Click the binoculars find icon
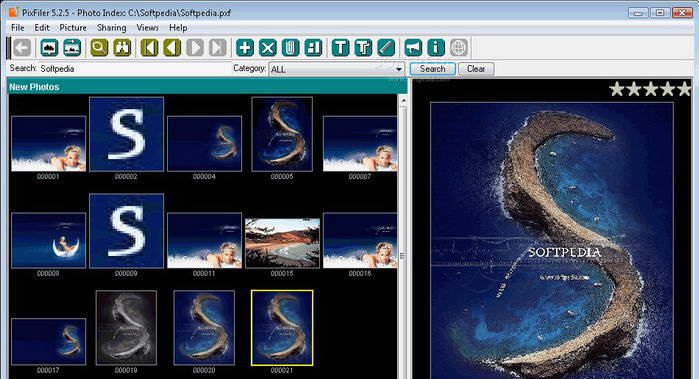This screenshot has width=699, height=379. click(x=122, y=48)
